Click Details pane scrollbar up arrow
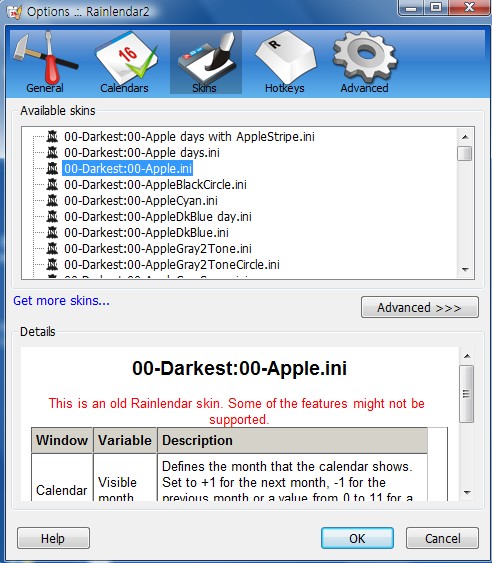Screen dimensions: 492x563 coord(467,356)
